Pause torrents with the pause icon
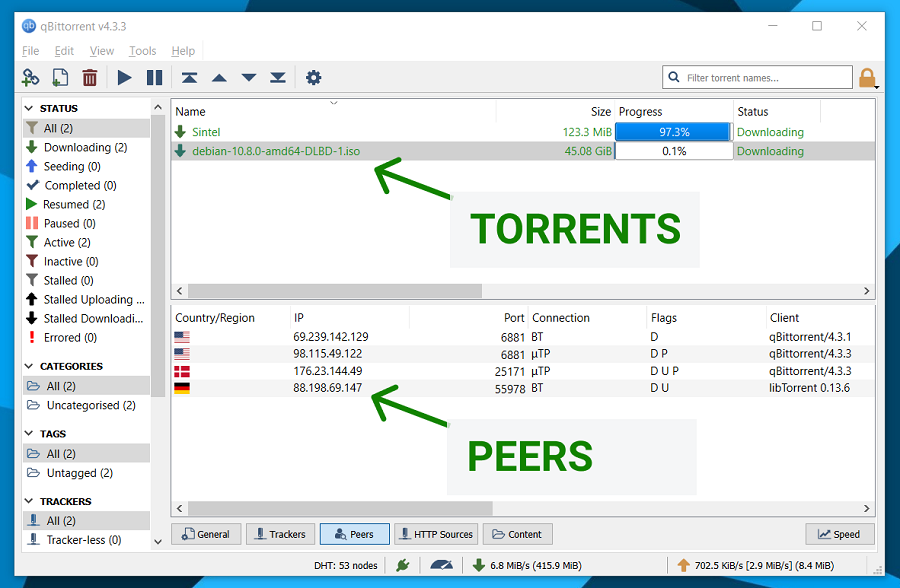The height and width of the screenshot is (588, 900). coord(154,78)
